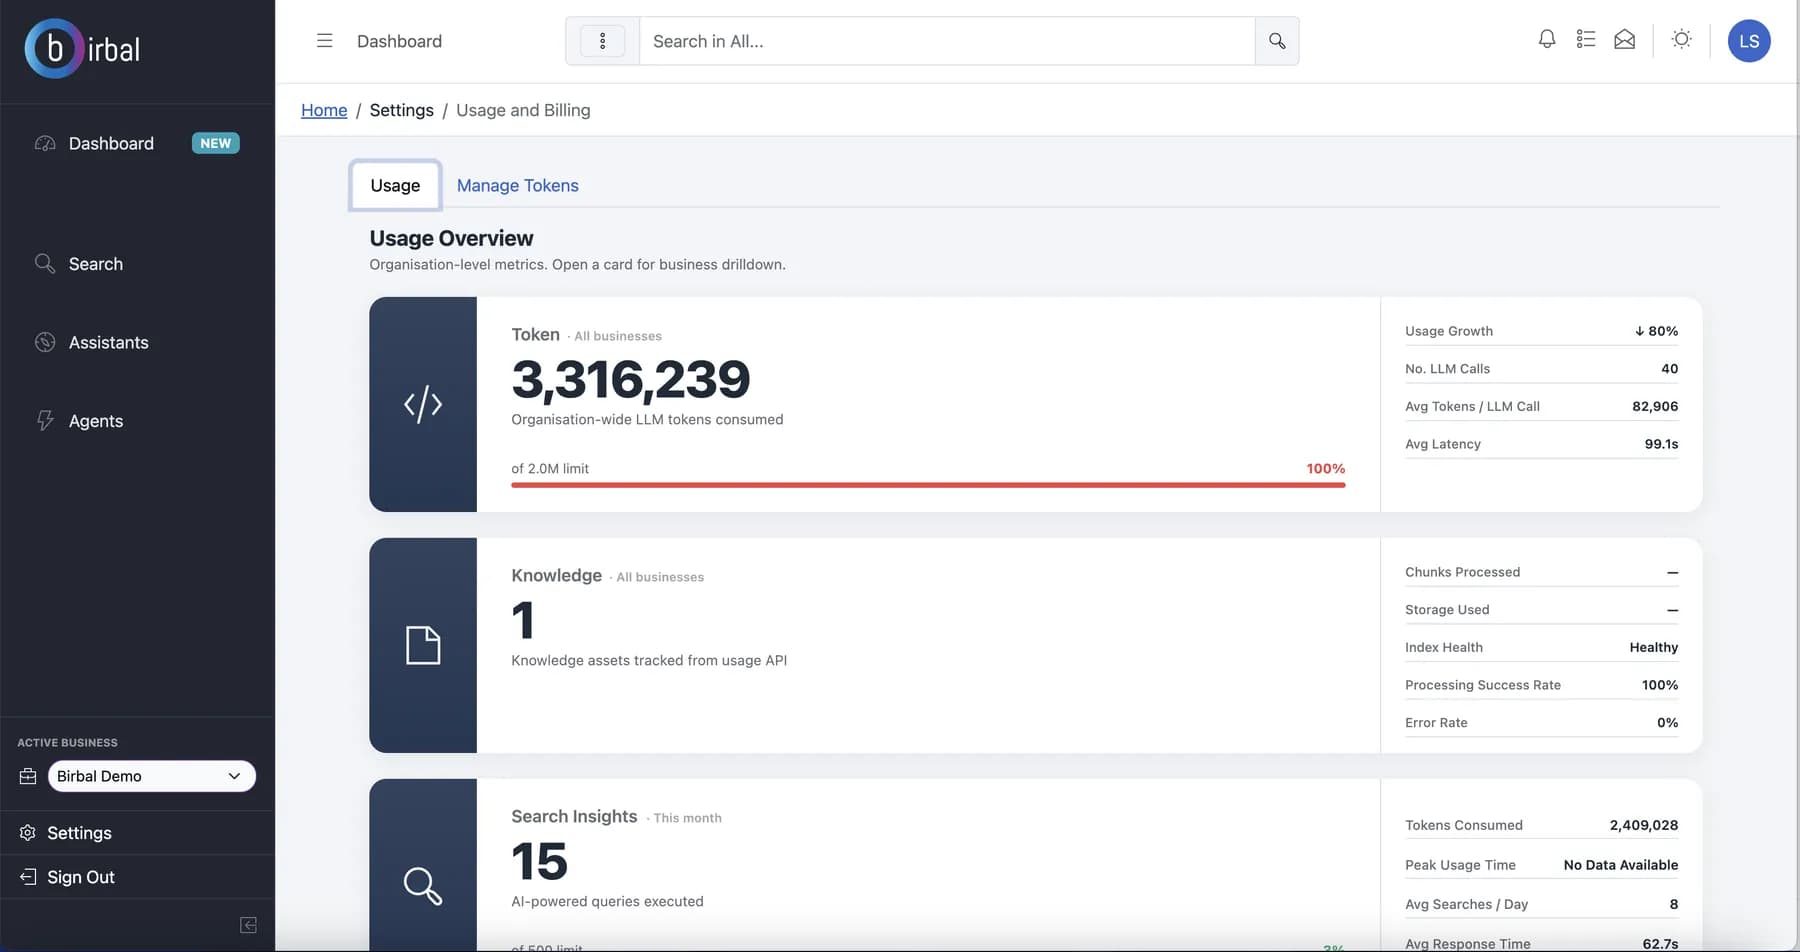The height and width of the screenshot is (952, 1800).
Task: Select the Usage tab
Action: pos(395,185)
